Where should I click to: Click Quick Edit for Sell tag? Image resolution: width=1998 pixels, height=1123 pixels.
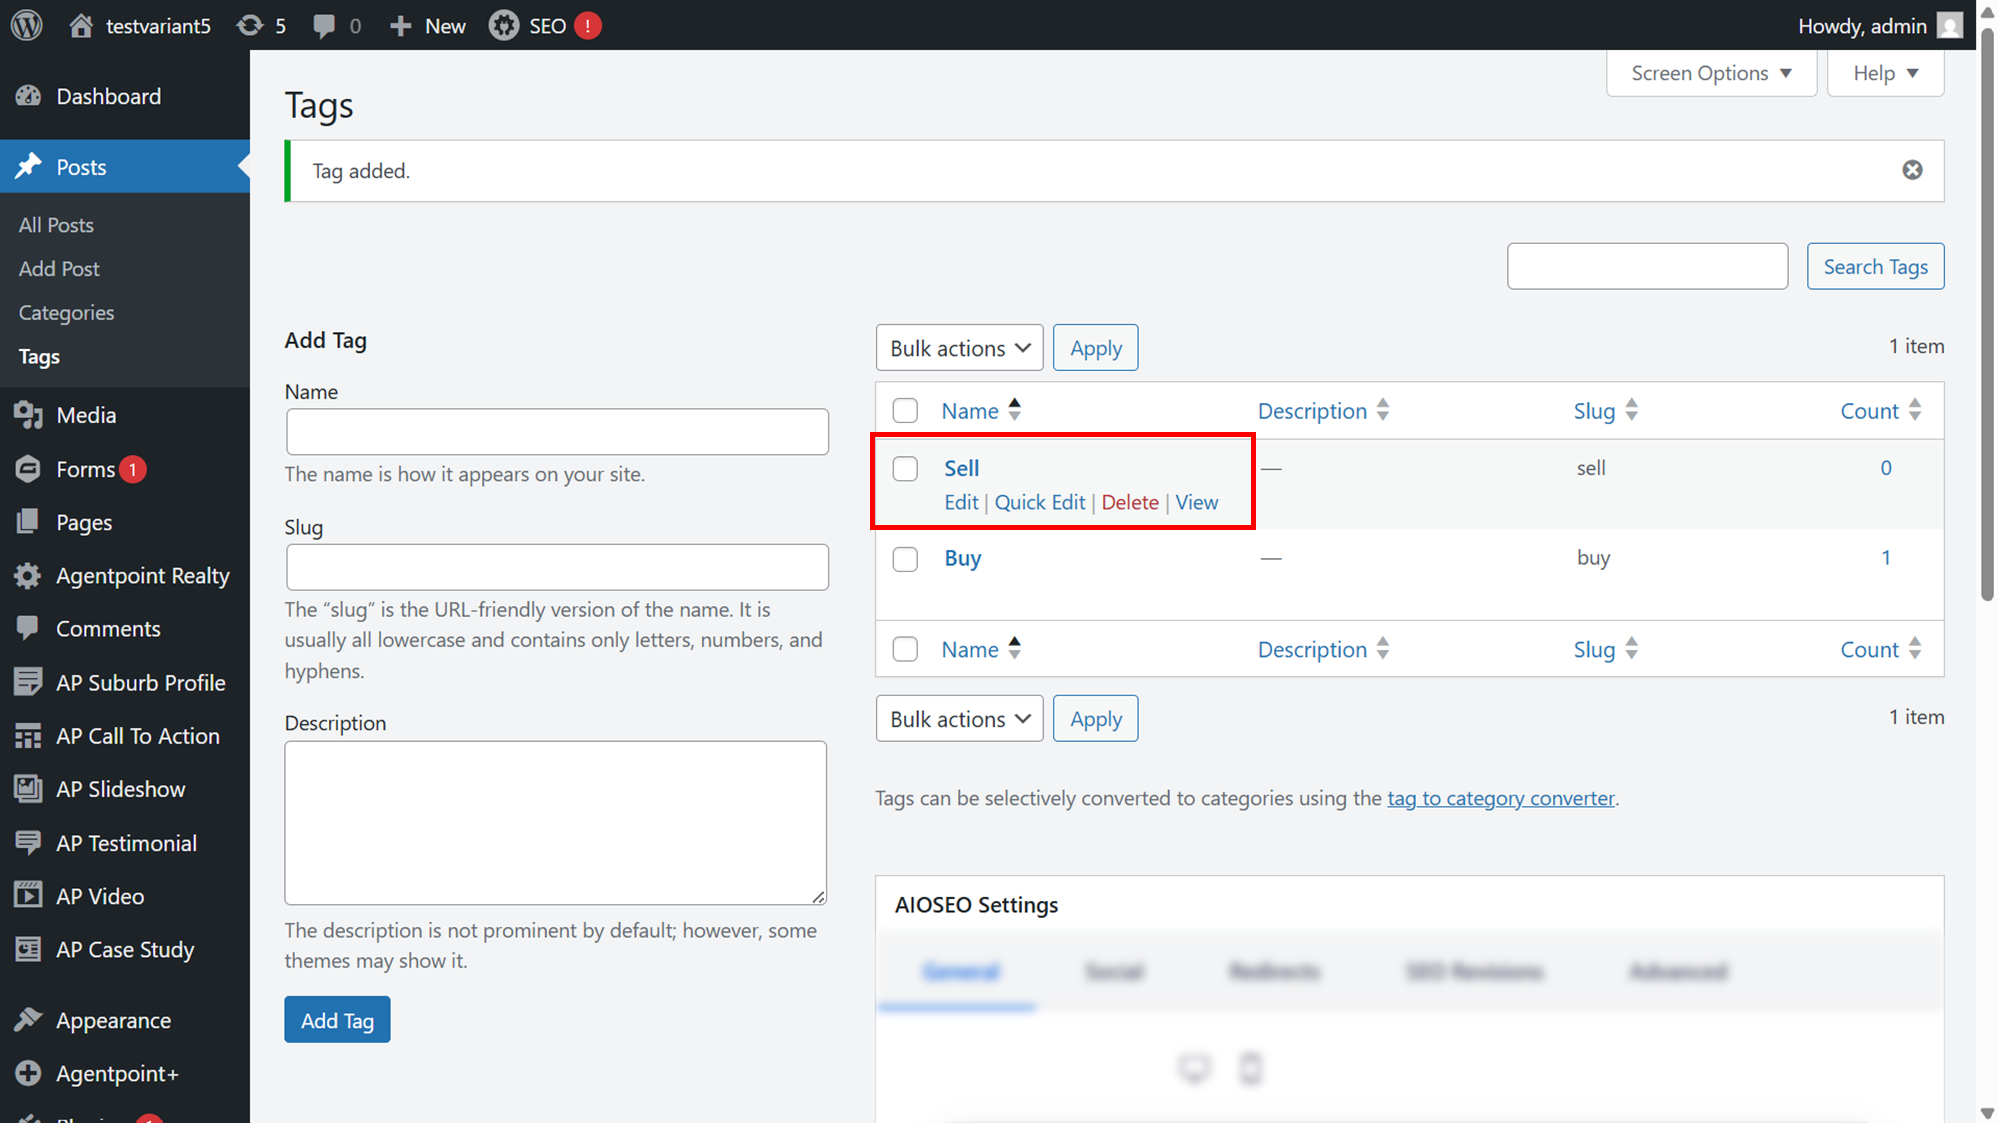(1039, 502)
